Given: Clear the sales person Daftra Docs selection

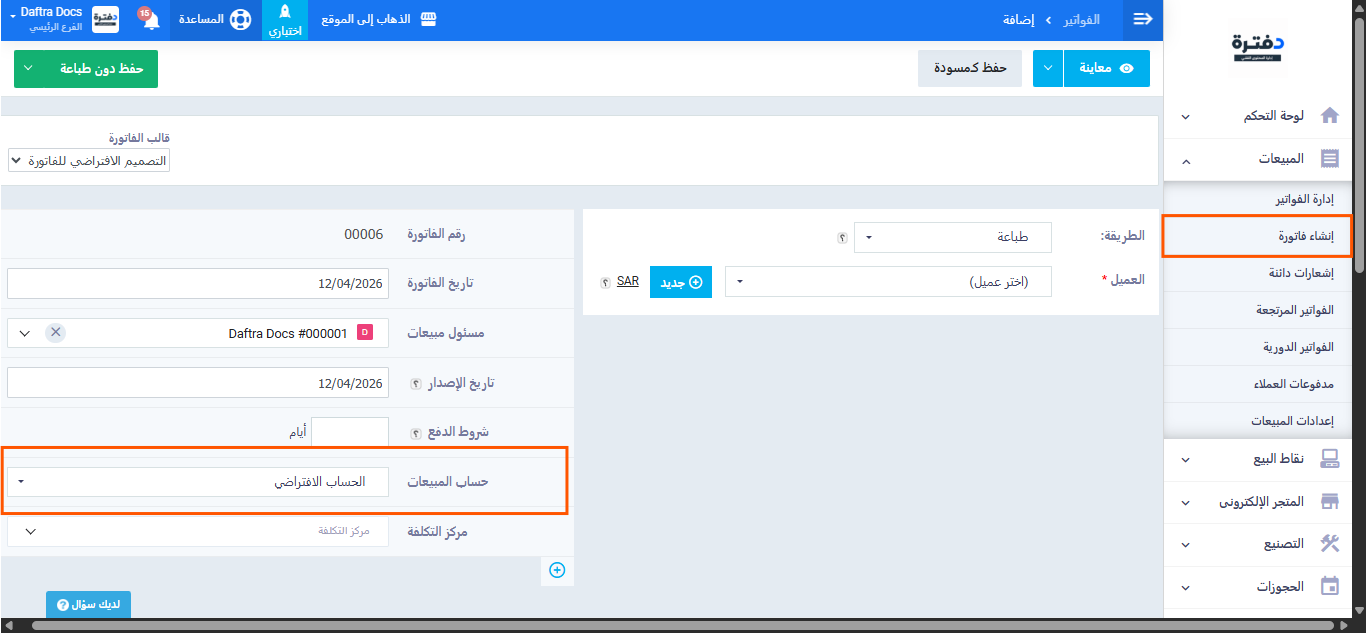Looking at the screenshot, I should 55,333.
